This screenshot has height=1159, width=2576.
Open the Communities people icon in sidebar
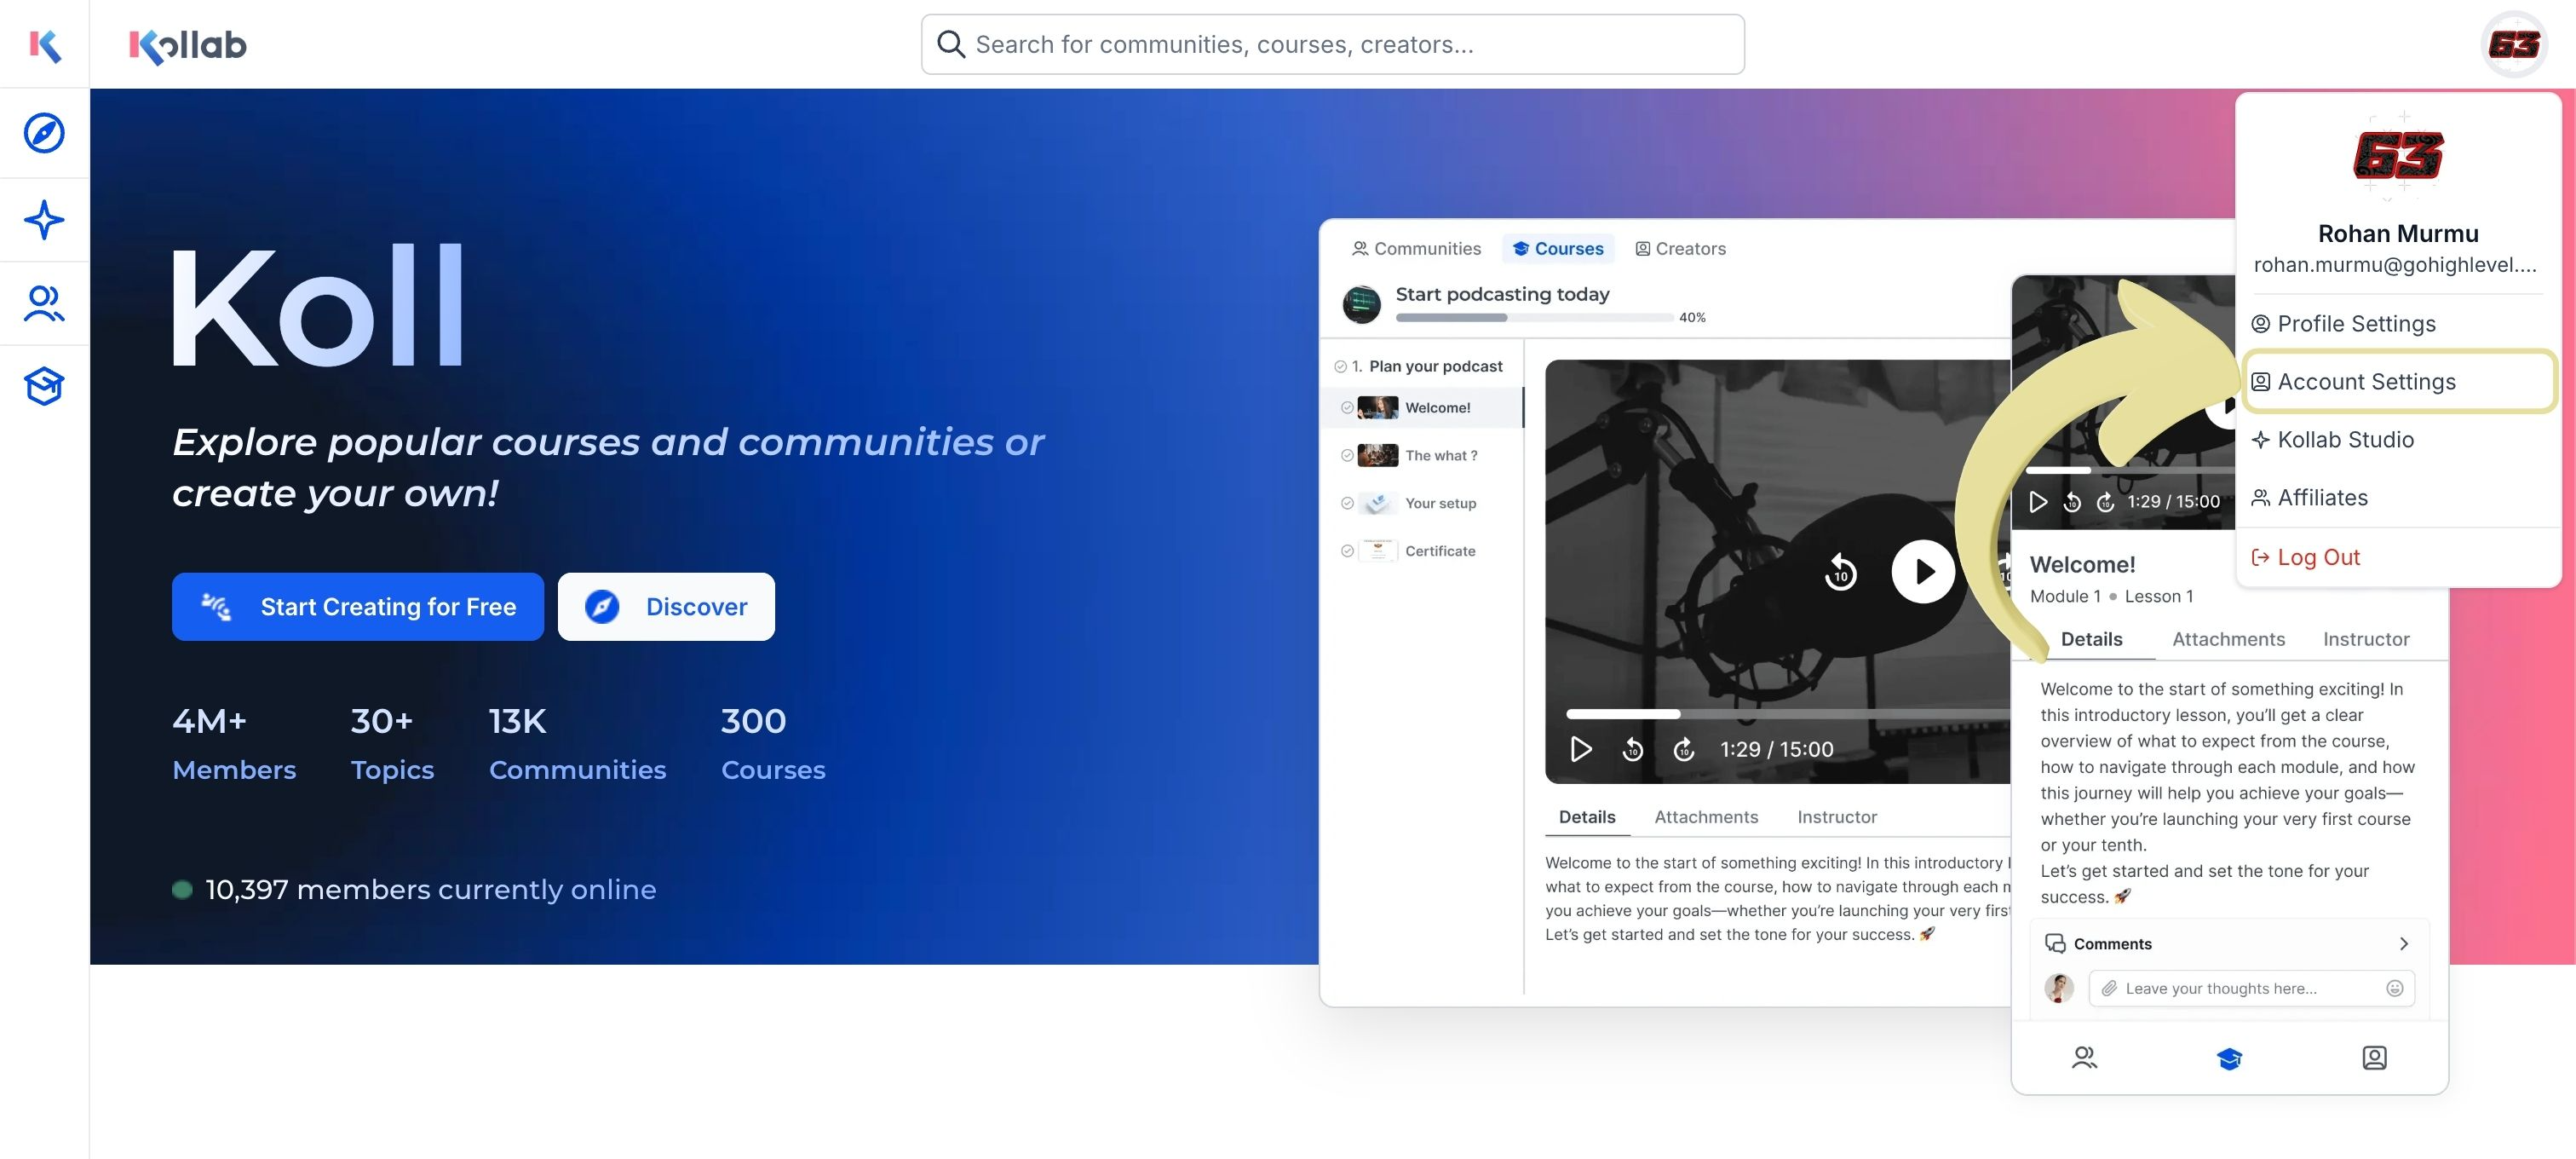[x=44, y=304]
